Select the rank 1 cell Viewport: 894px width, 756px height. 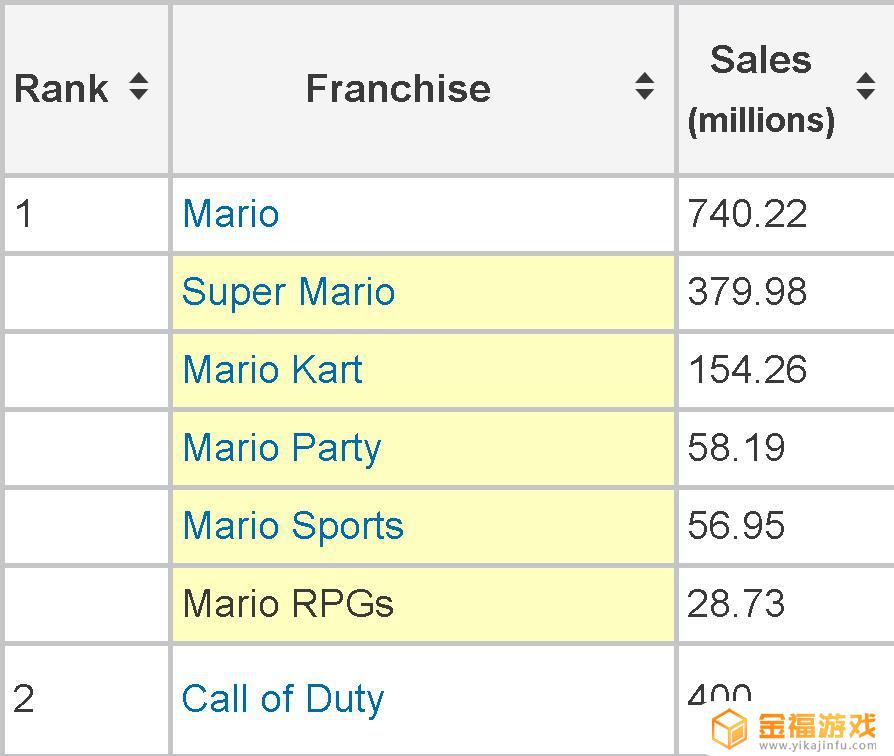(x=87, y=214)
